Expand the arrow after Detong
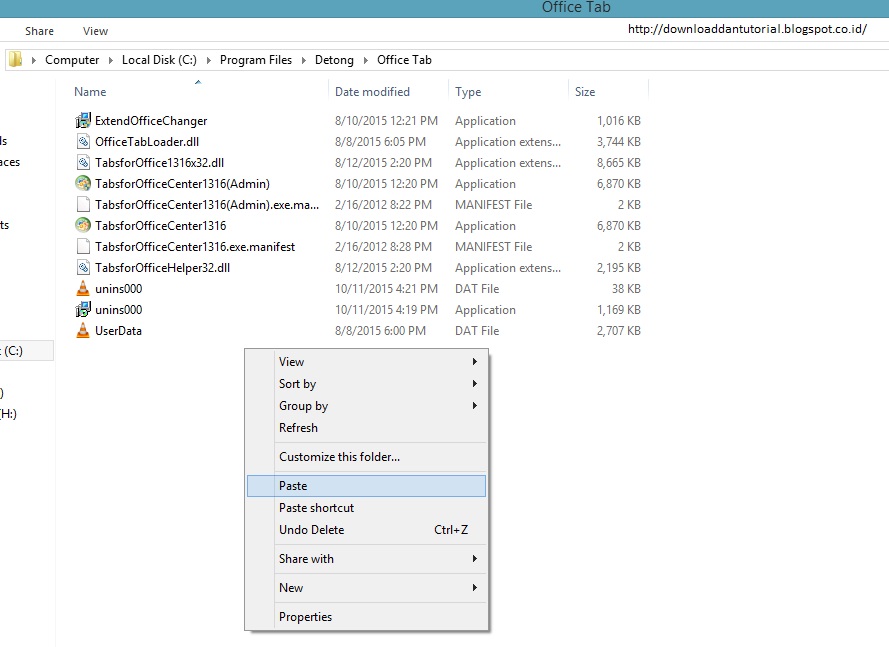This screenshot has width=889, height=647. tap(366, 60)
